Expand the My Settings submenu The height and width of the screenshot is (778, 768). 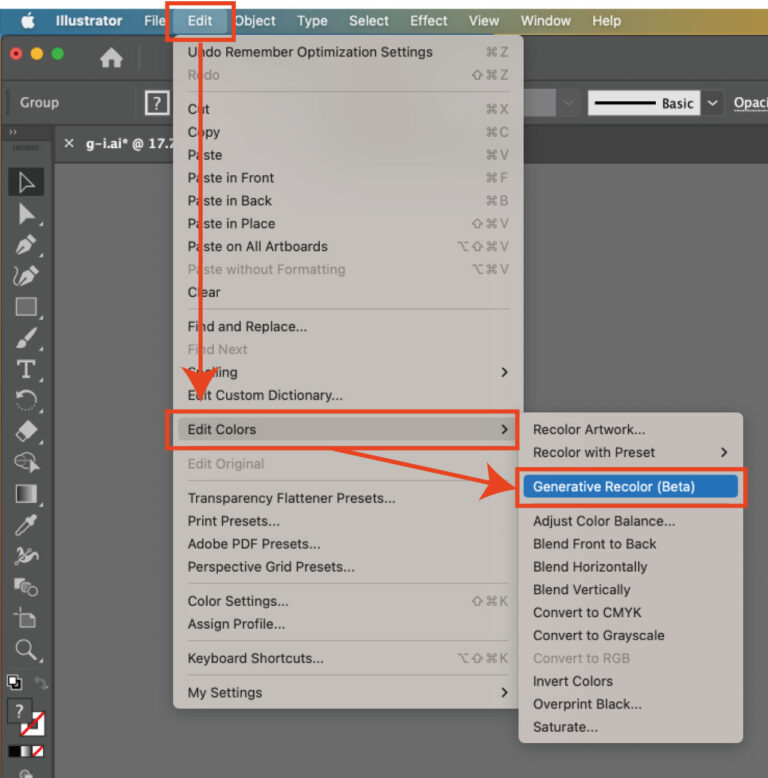tap(347, 692)
